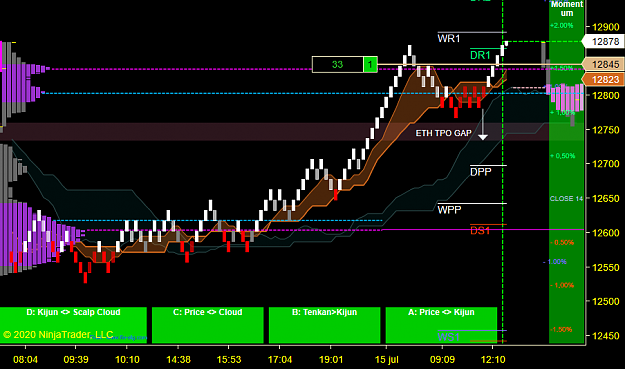
Task: Click the 12700 price axis label
Action: [606, 164]
